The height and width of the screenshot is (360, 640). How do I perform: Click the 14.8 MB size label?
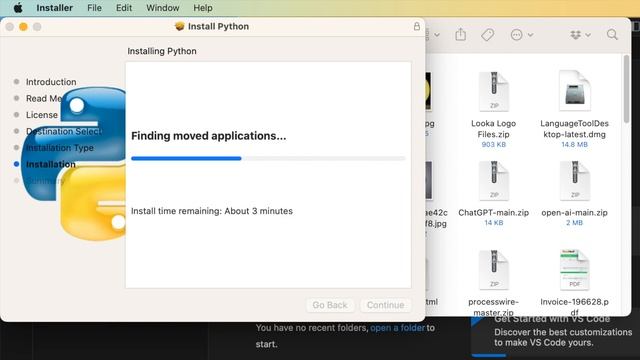pyautogui.click(x=574, y=144)
